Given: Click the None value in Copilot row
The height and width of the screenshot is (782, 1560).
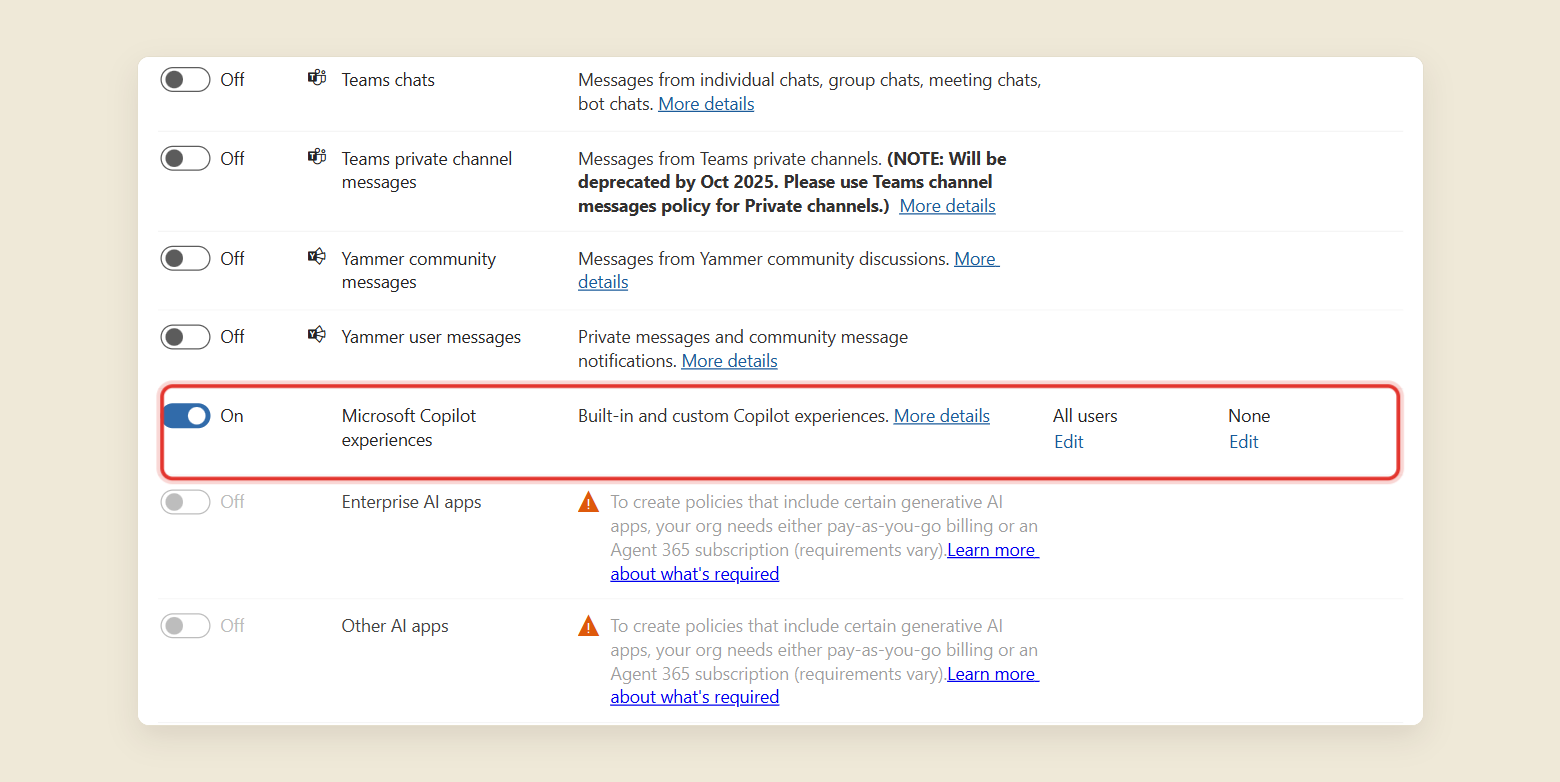Looking at the screenshot, I should 1249,416.
